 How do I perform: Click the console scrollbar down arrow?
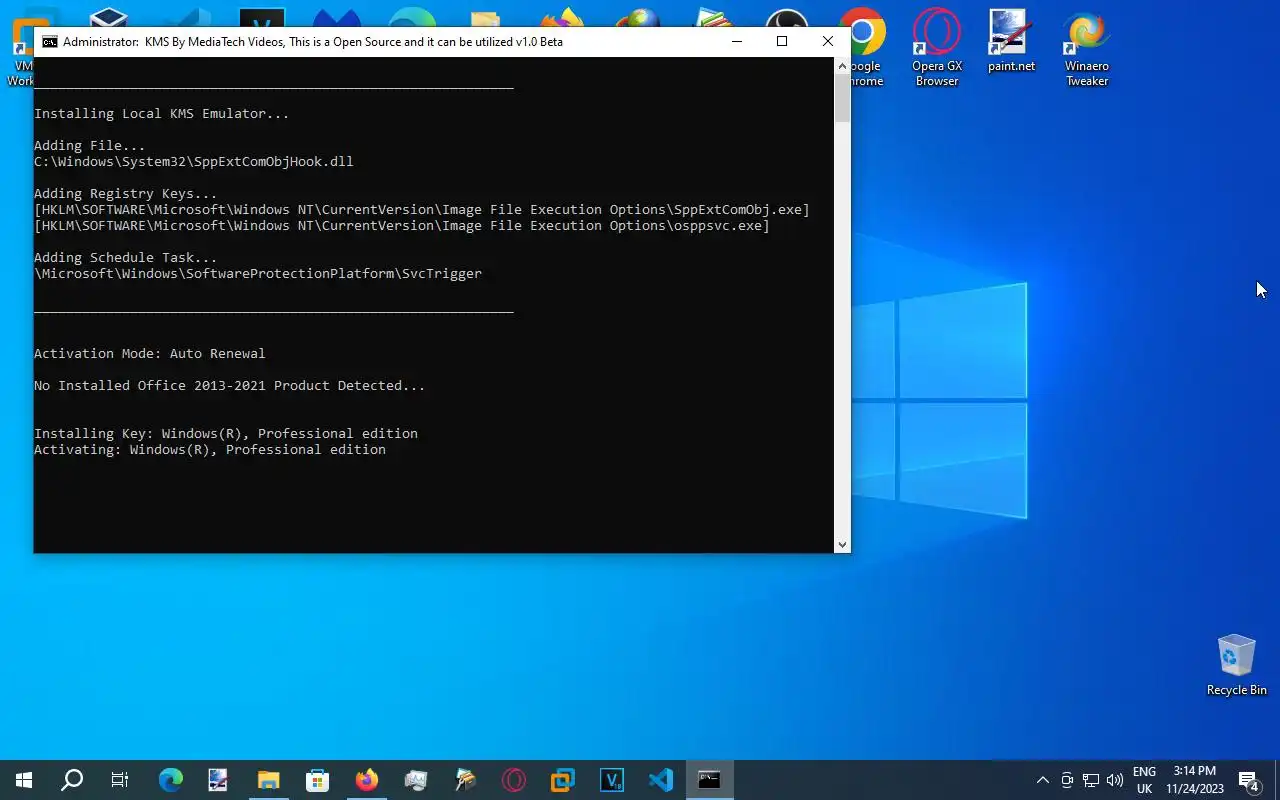click(x=843, y=545)
